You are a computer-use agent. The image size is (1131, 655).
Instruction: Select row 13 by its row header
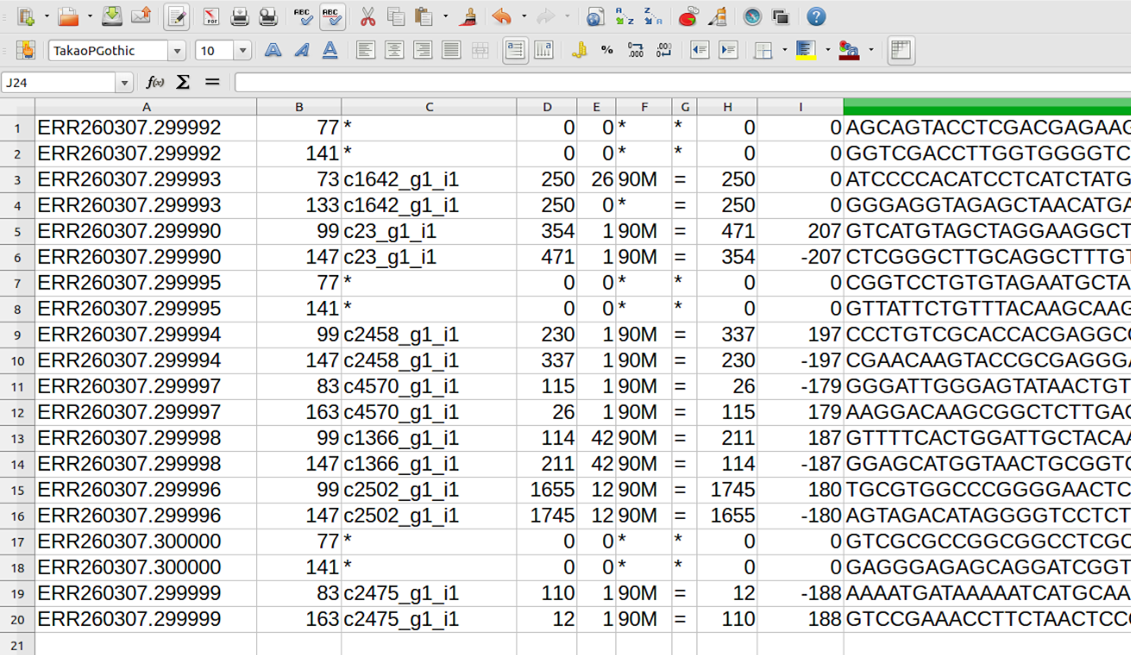(17, 439)
